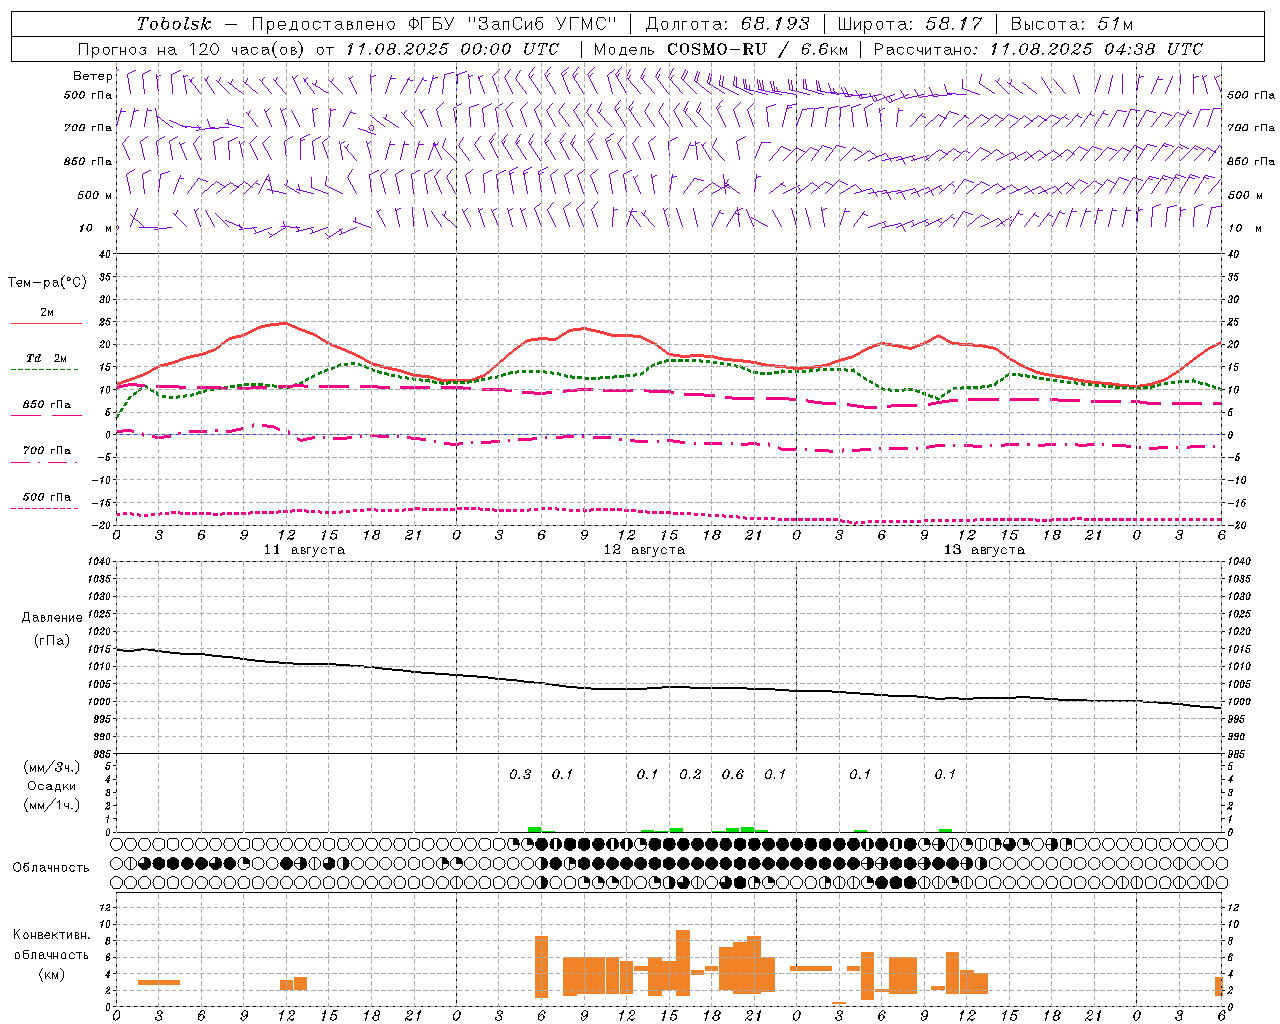Select the pink dash-dot '700 гПа' temperature legend line
Viewport: 1280px width, 1024px height.
coord(44,462)
